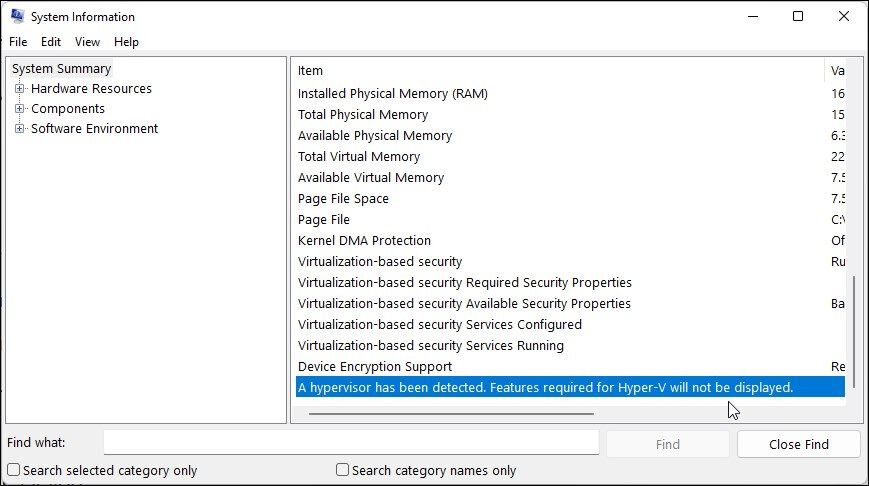Click the Find what input field
This screenshot has width=869, height=486.
[350, 443]
